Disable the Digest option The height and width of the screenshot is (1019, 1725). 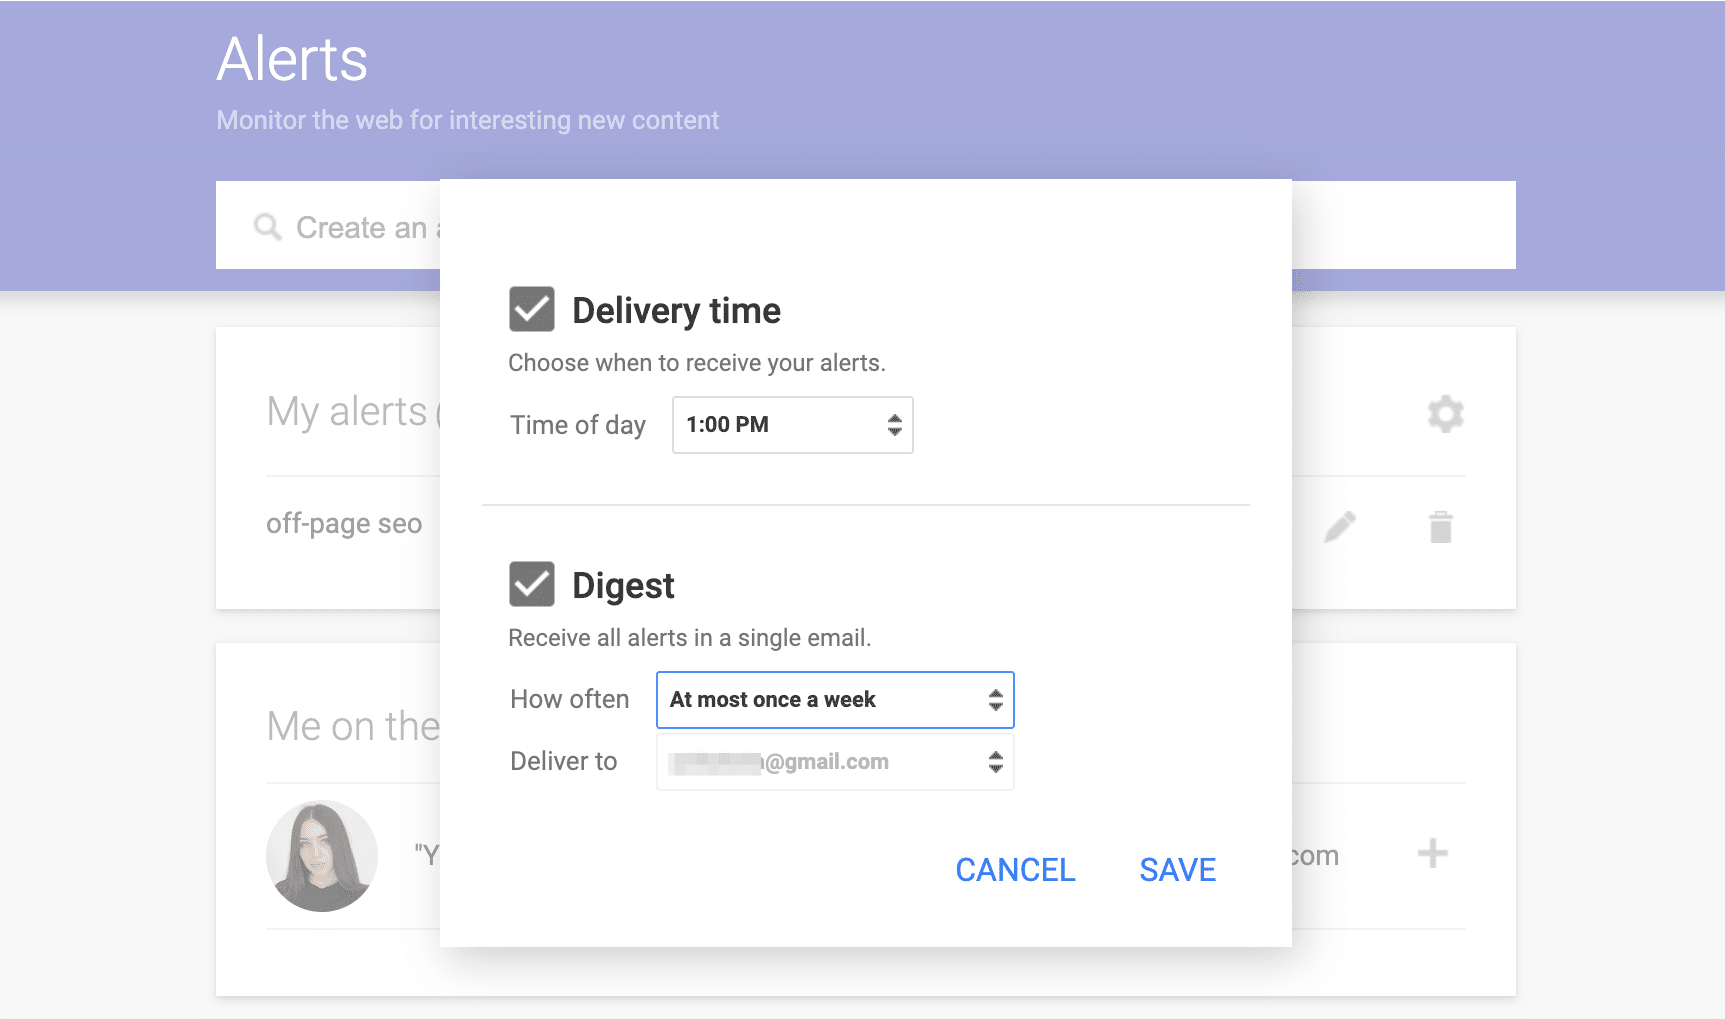[531, 584]
